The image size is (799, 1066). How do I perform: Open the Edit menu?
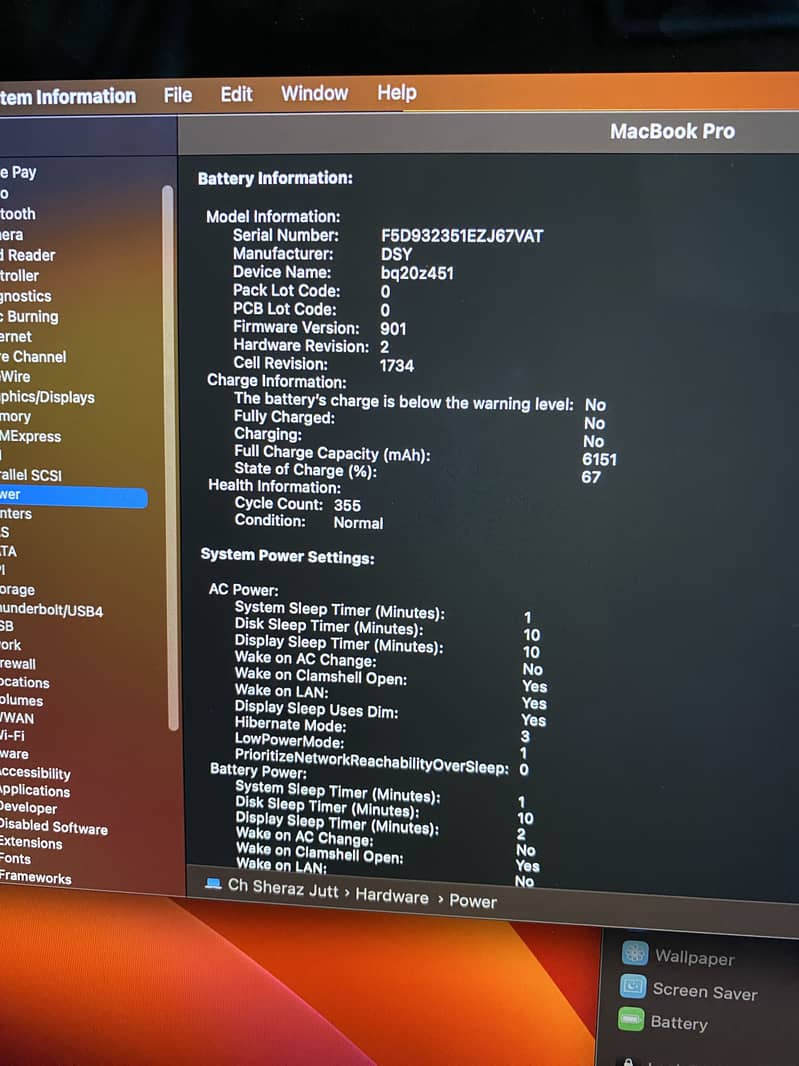(x=236, y=94)
